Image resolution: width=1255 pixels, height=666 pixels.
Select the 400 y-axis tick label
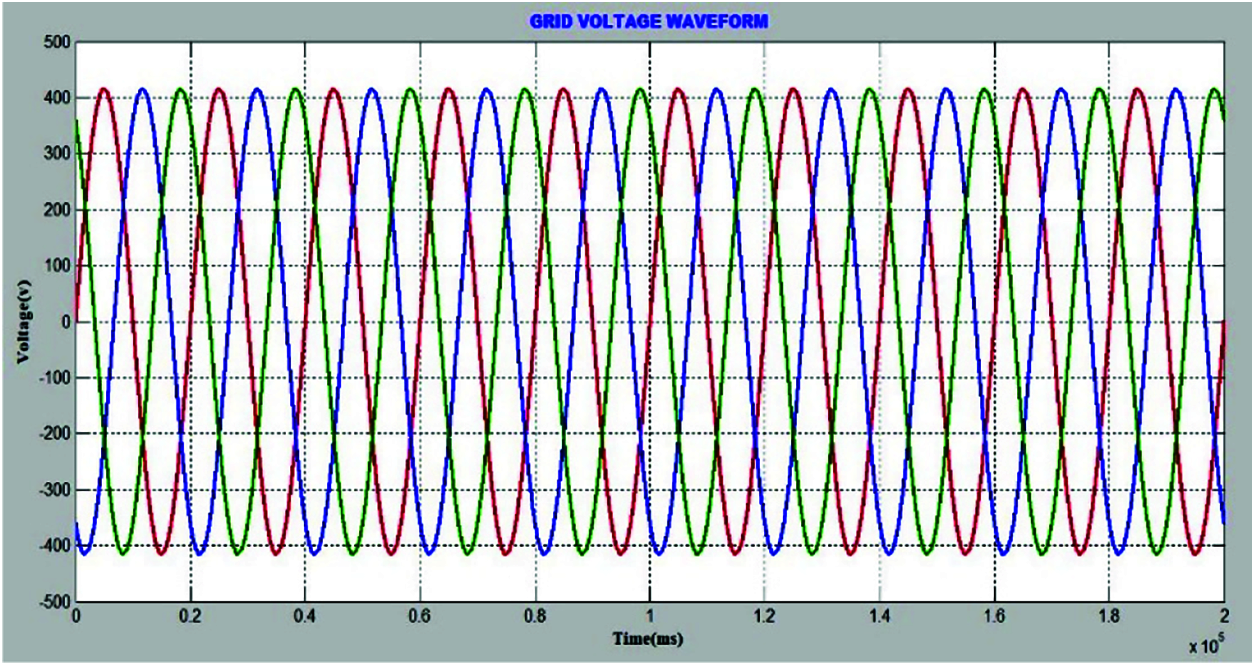(x=54, y=98)
